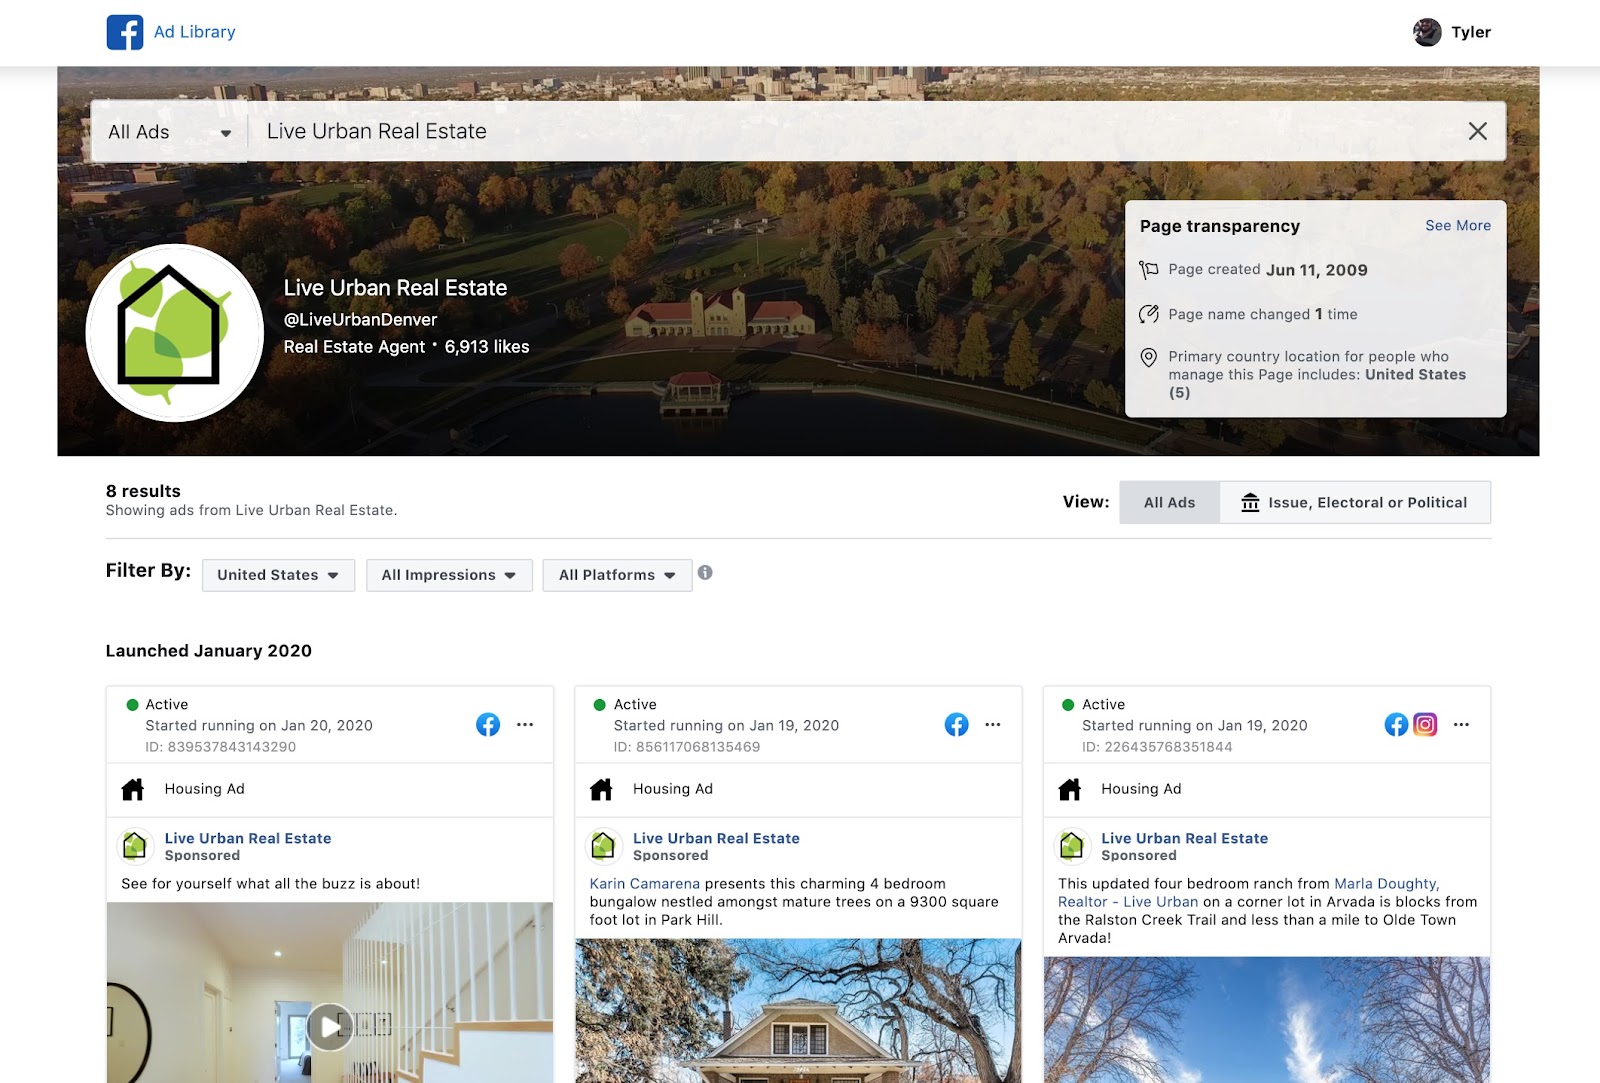Click the Tyler account name
This screenshot has height=1083, width=1600.
click(1471, 32)
